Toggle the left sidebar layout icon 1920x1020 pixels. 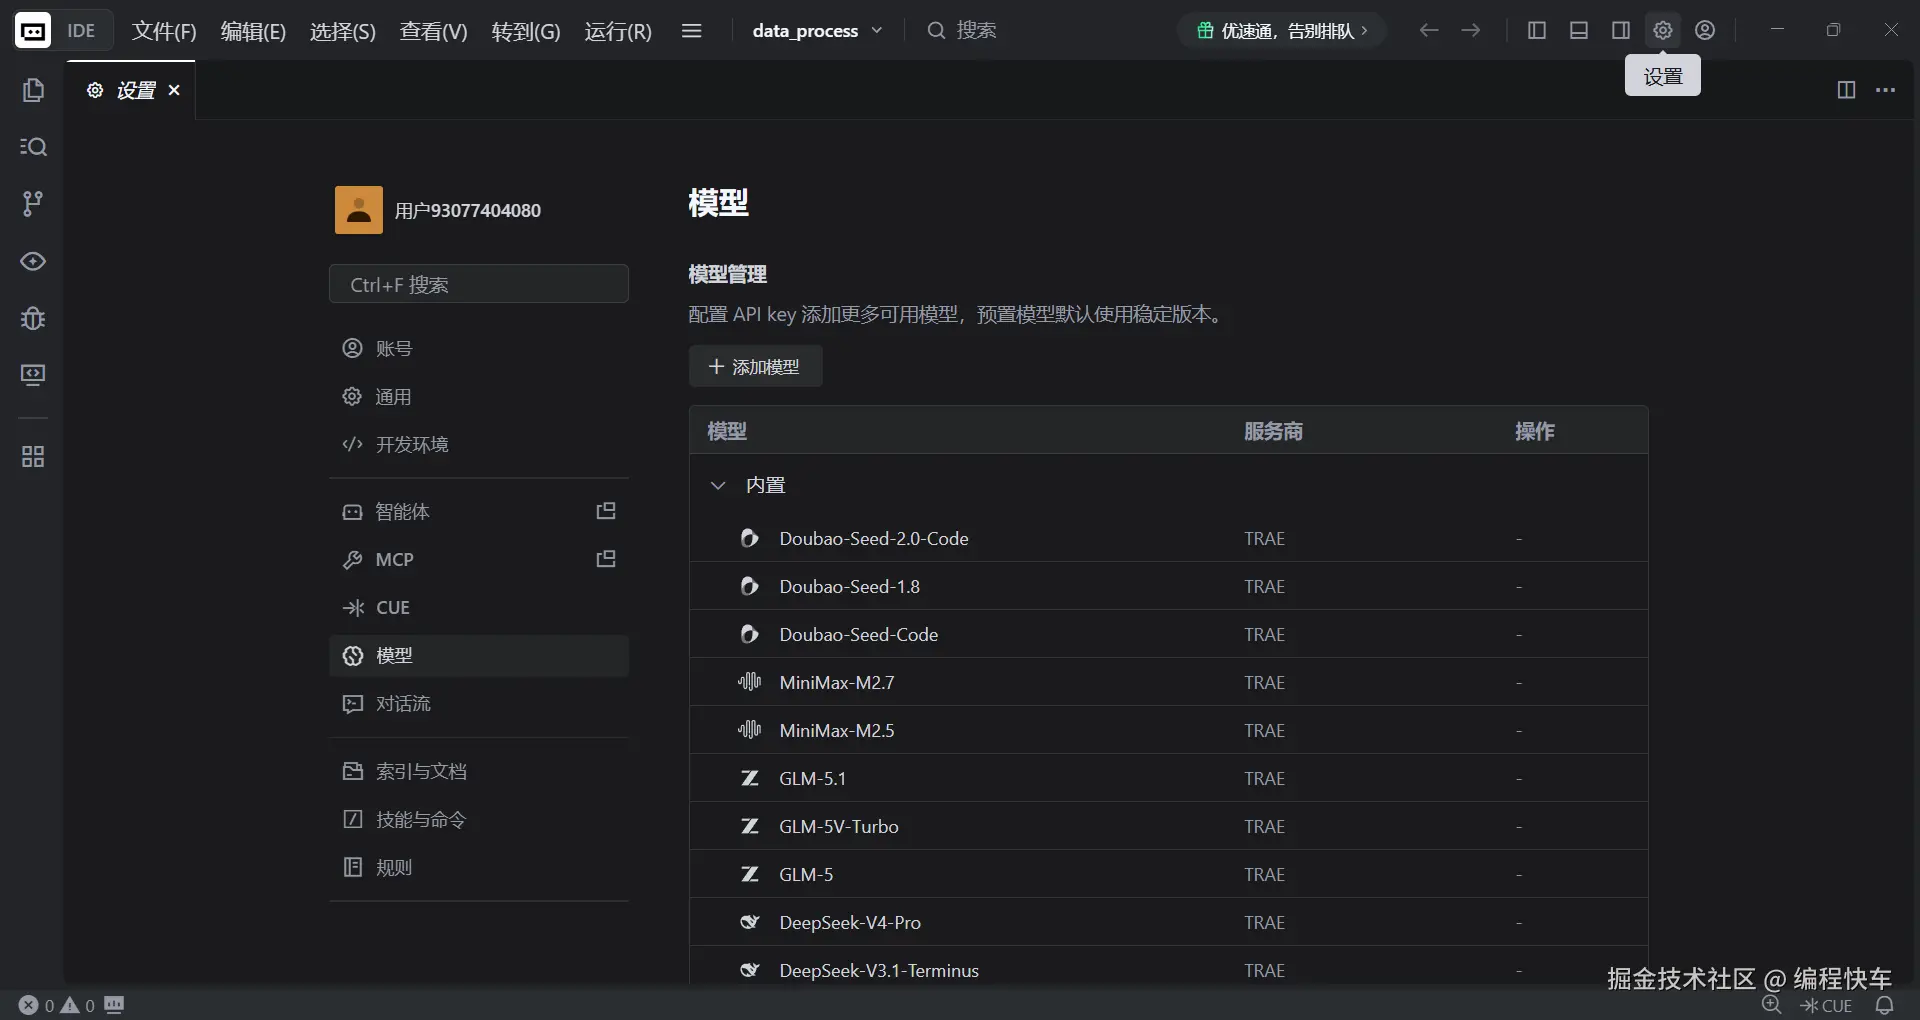[1537, 31]
